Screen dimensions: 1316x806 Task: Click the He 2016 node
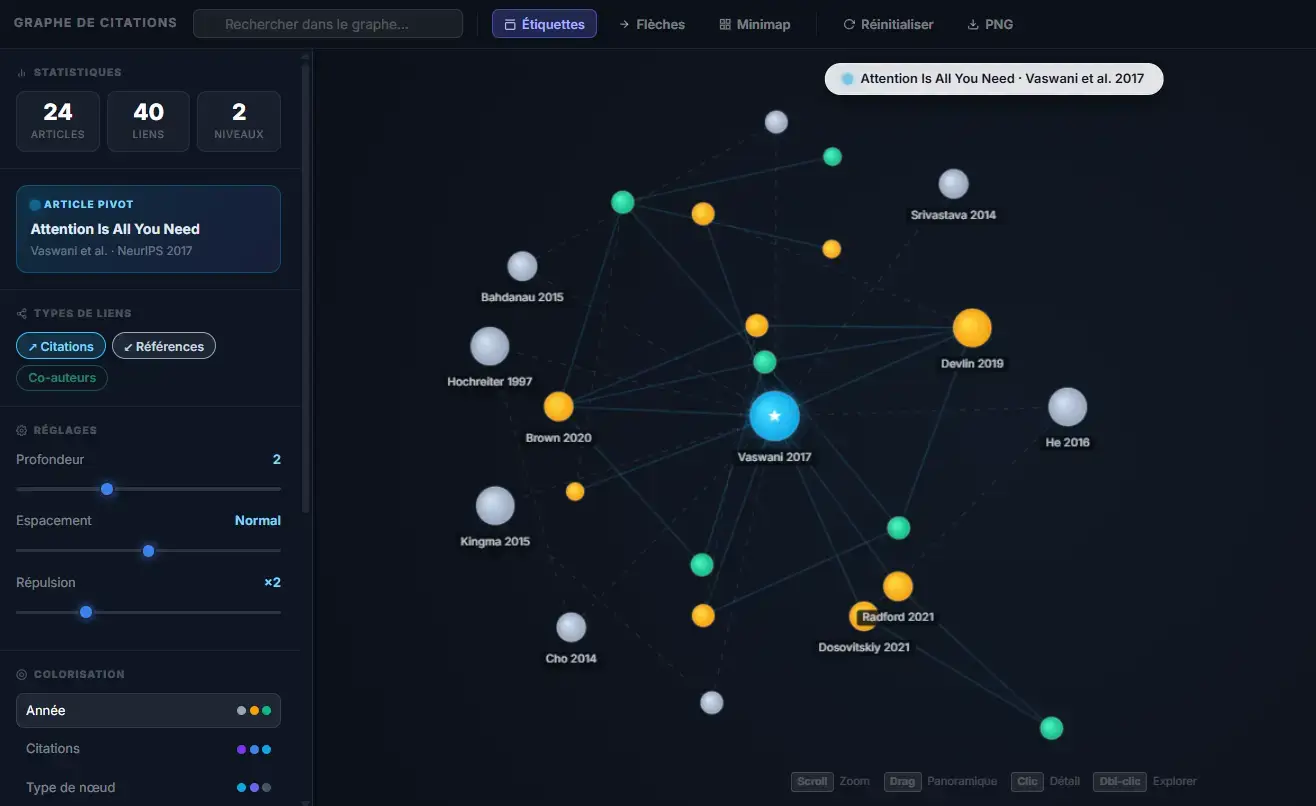pos(1067,407)
